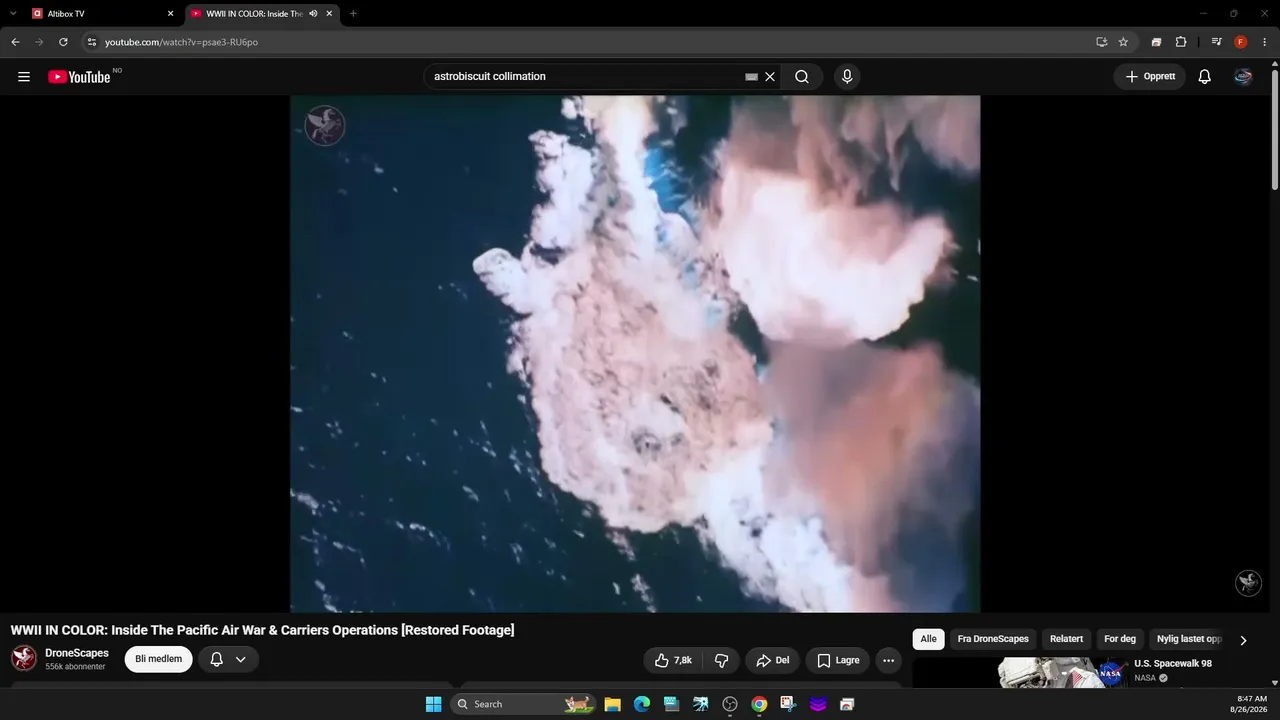Share the video with Del

pos(773,660)
